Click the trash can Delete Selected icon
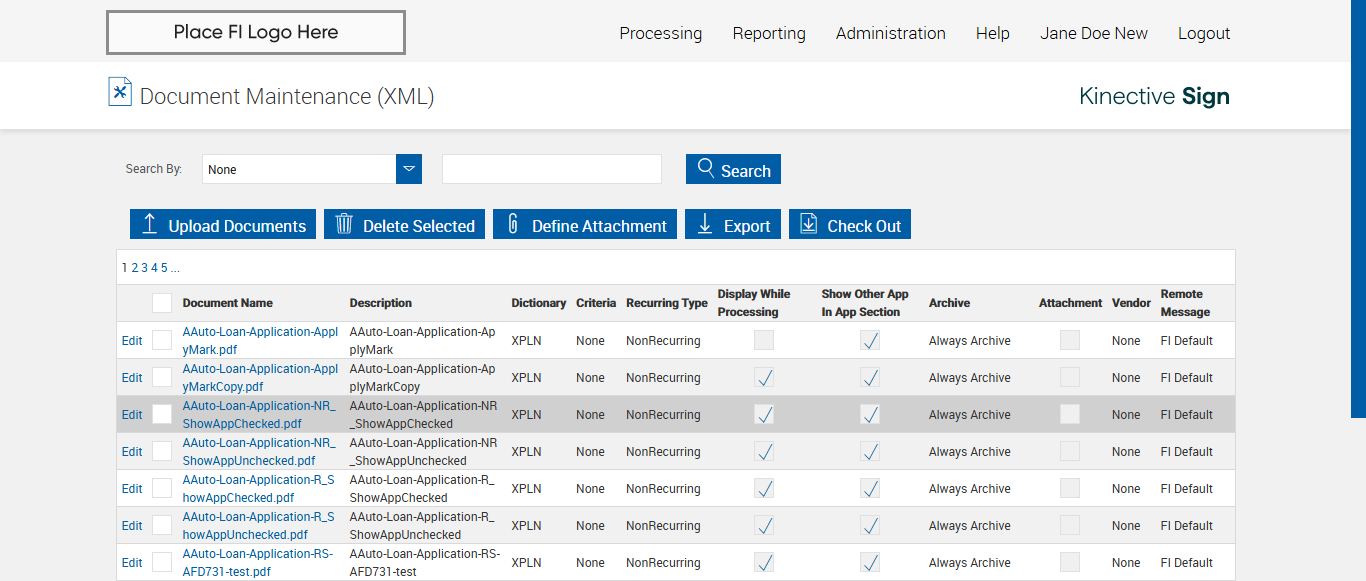1366x581 pixels. pyautogui.click(x=344, y=224)
